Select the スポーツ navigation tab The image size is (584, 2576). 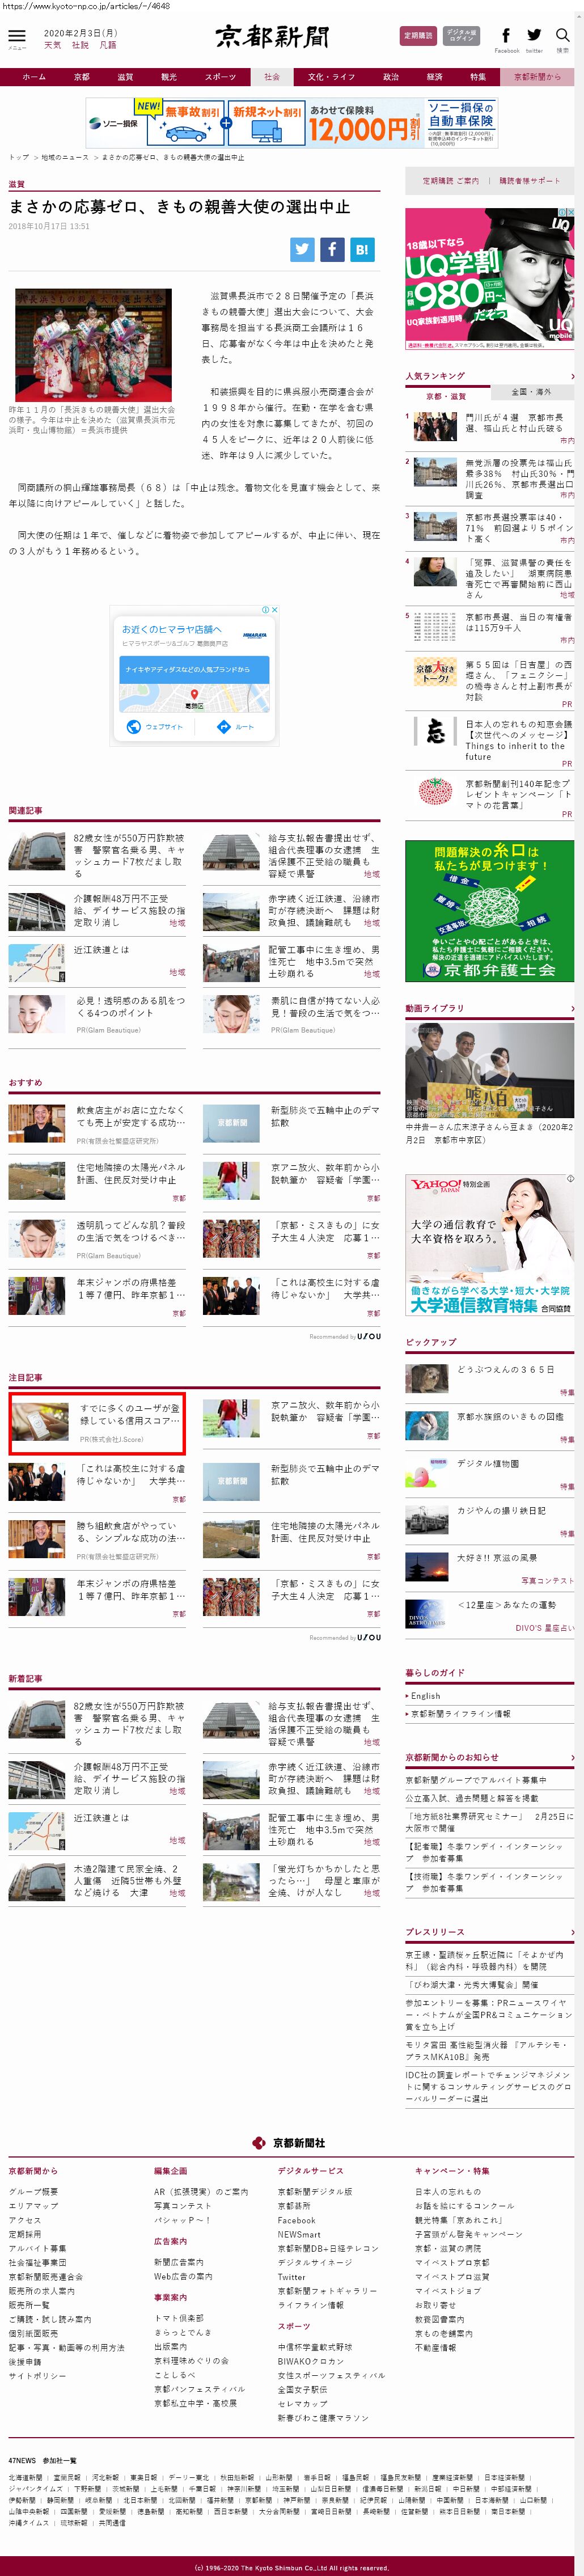click(221, 77)
